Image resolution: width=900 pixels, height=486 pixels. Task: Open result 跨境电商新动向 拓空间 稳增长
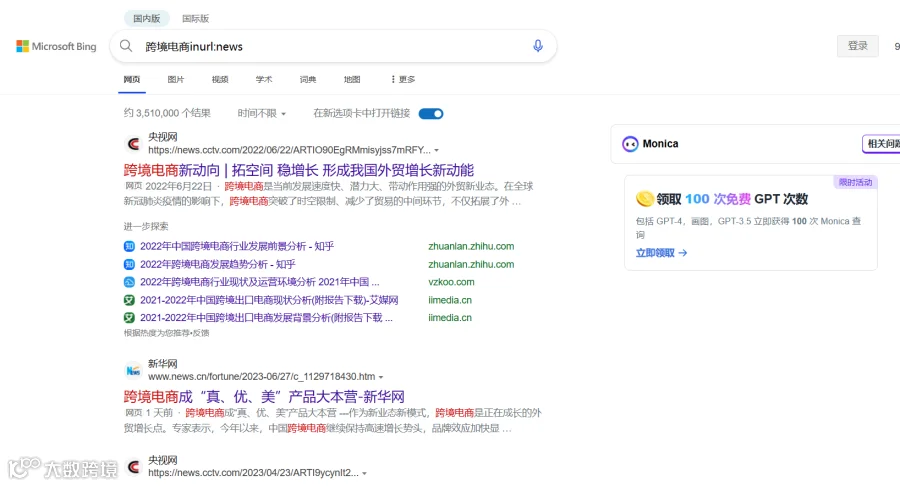298,170
